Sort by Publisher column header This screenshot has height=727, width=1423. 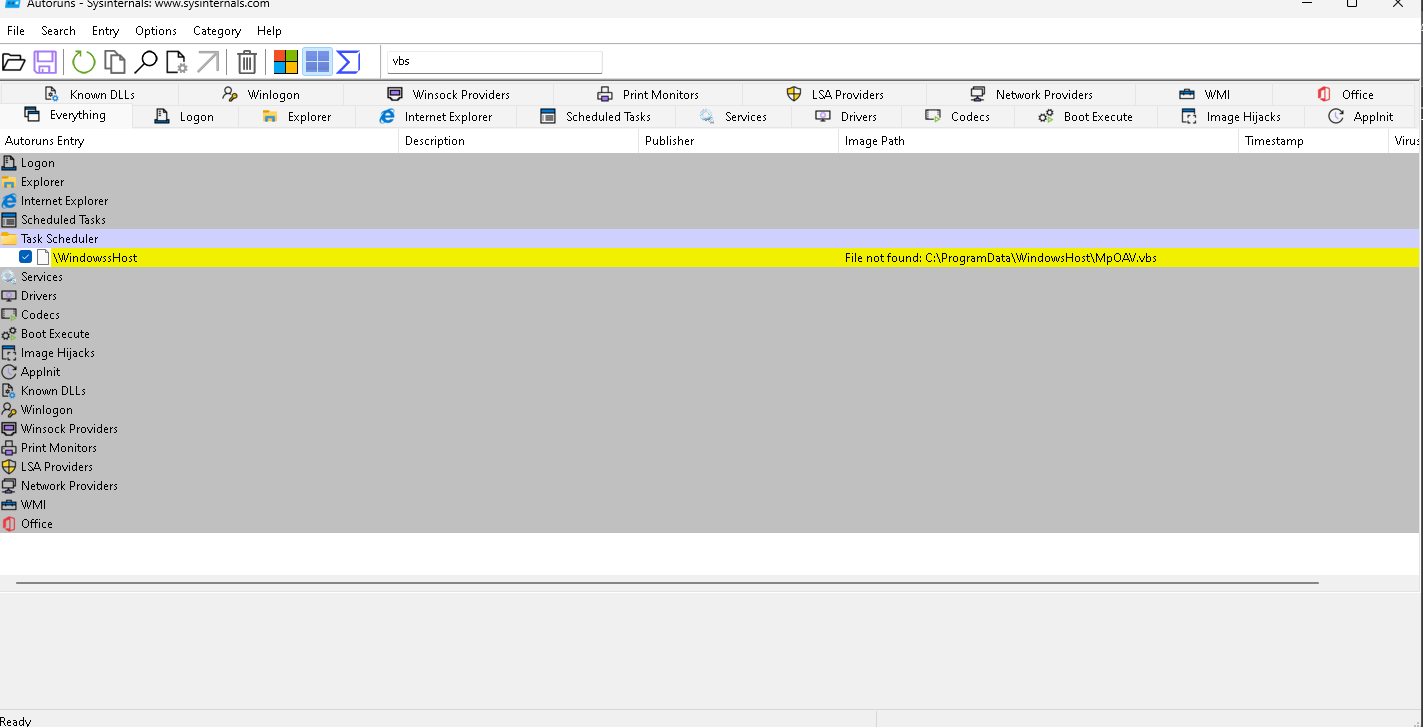coord(739,141)
